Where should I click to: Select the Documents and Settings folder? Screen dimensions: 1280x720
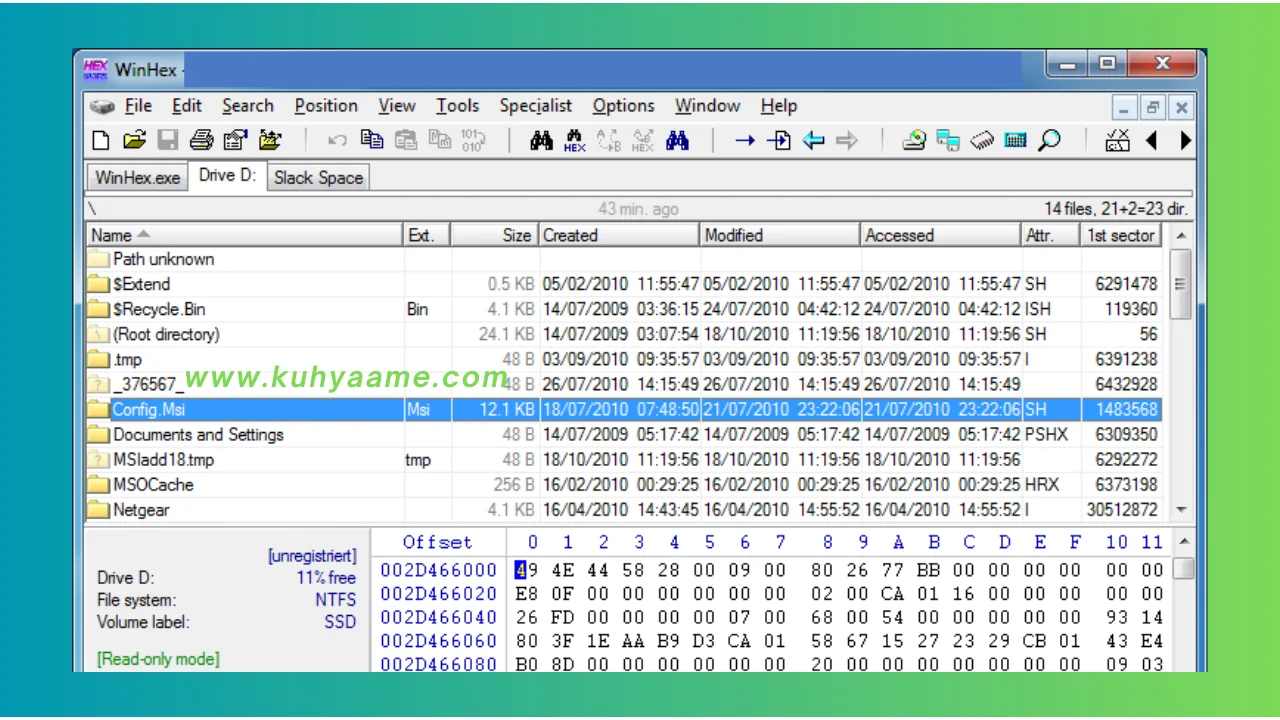[624, 434]
